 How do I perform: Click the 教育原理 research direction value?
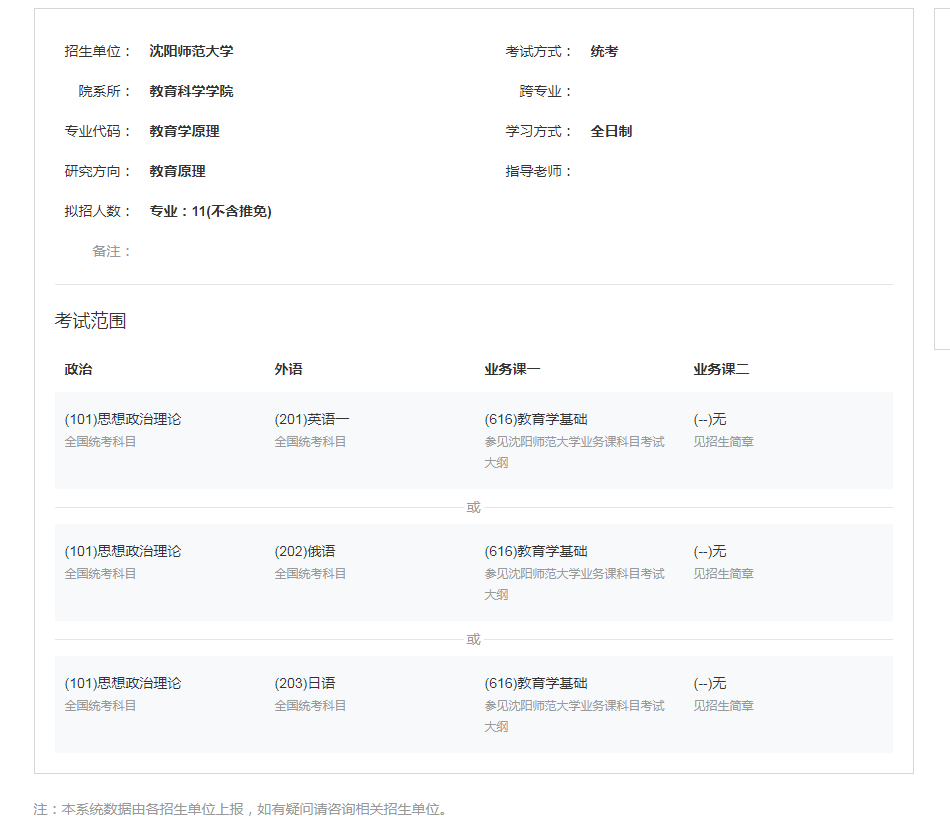tap(177, 171)
